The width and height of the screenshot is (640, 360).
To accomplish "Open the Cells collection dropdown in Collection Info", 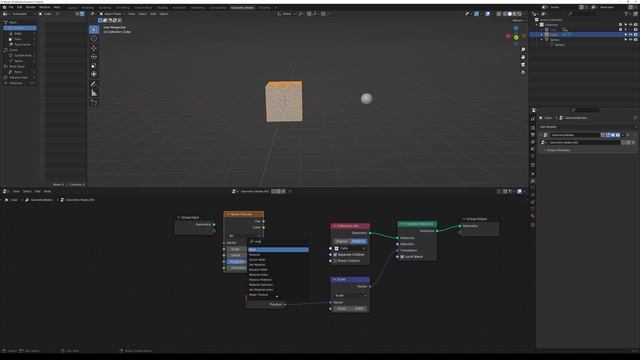I will [350, 248].
